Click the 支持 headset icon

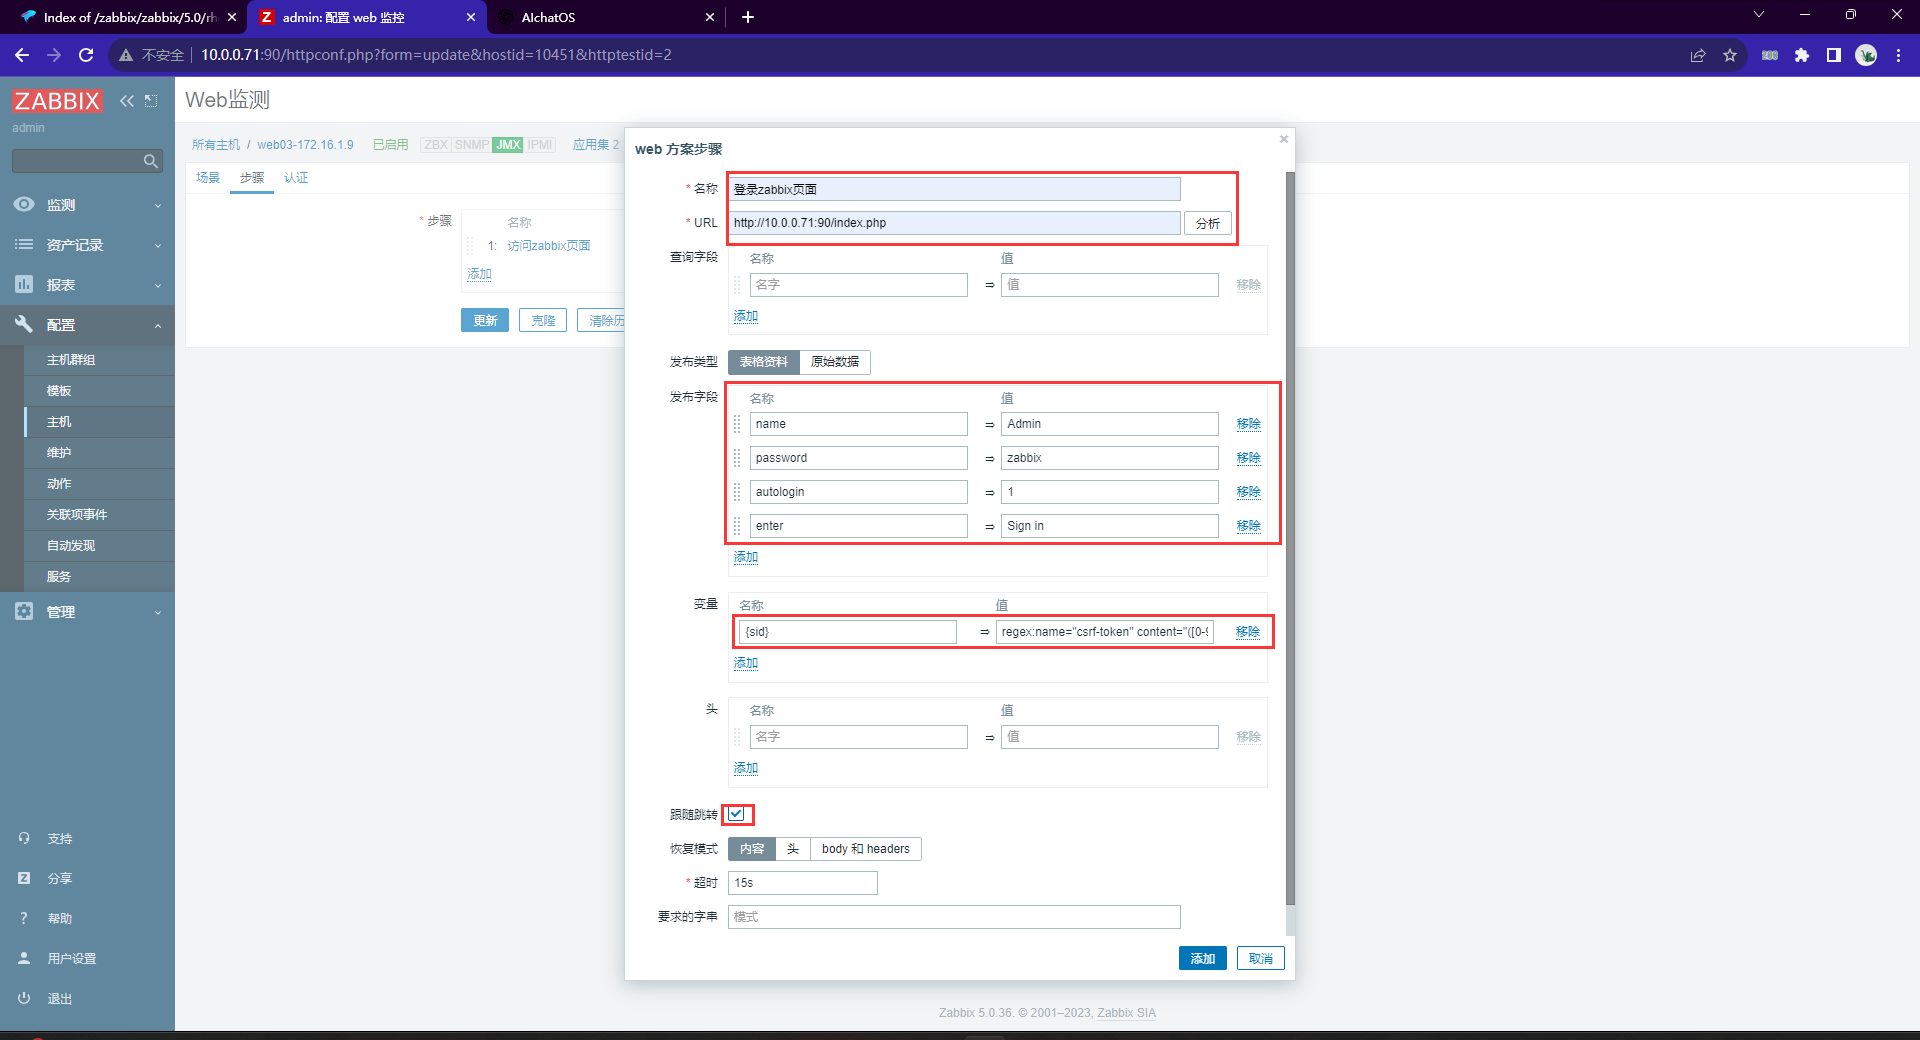pyautogui.click(x=24, y=838)
